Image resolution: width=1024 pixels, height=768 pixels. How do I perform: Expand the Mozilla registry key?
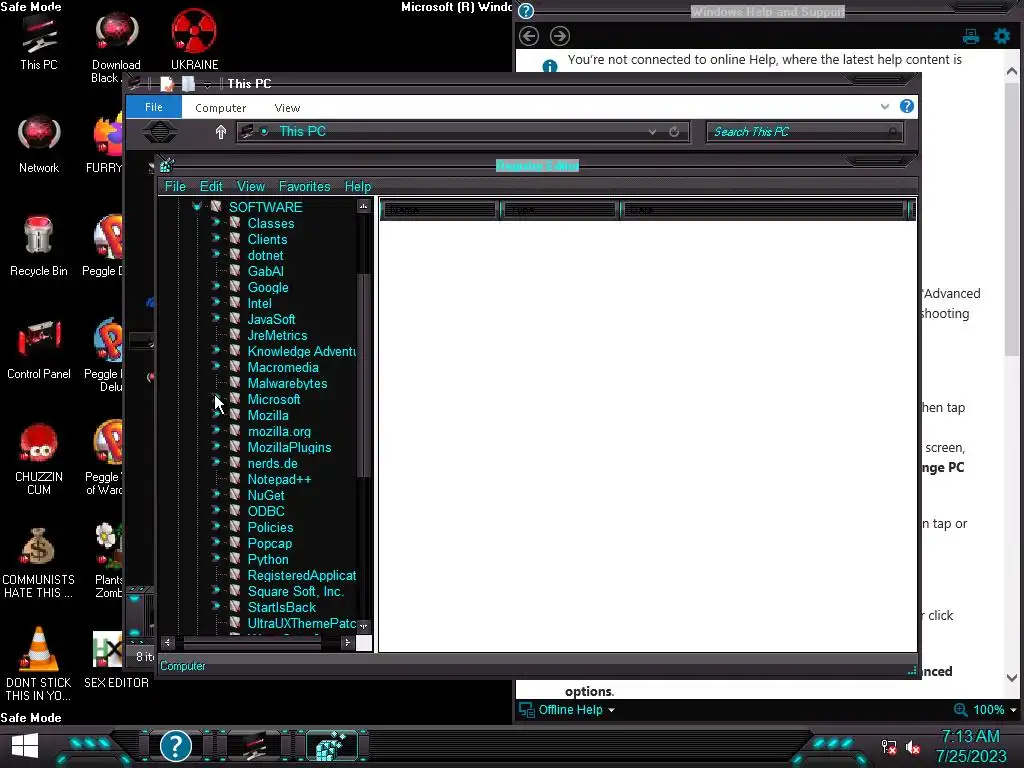coord(216,415)
